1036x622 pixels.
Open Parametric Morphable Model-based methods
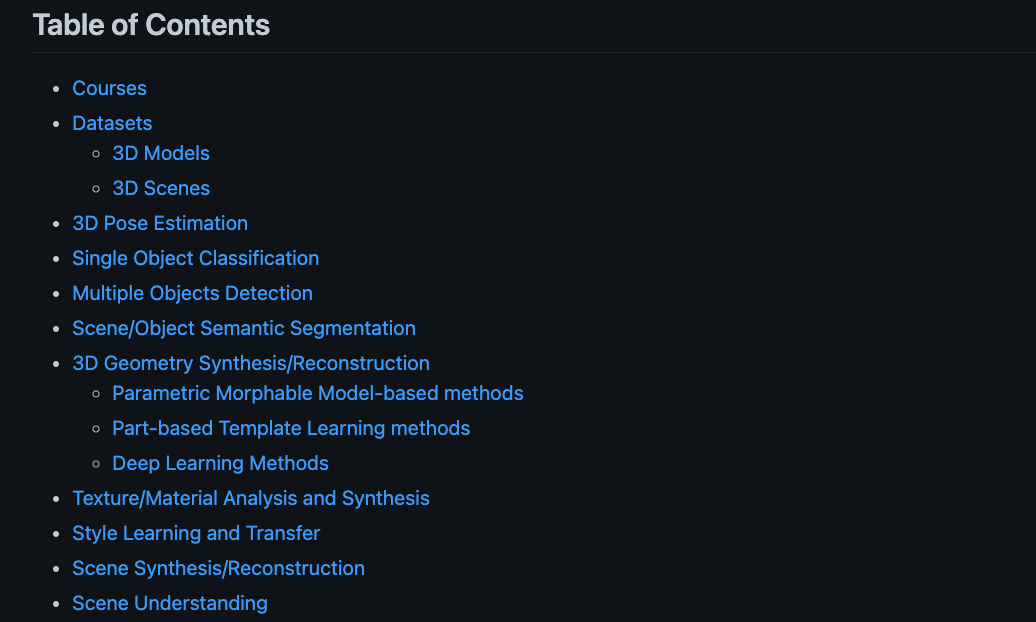[x=318, y=393]
